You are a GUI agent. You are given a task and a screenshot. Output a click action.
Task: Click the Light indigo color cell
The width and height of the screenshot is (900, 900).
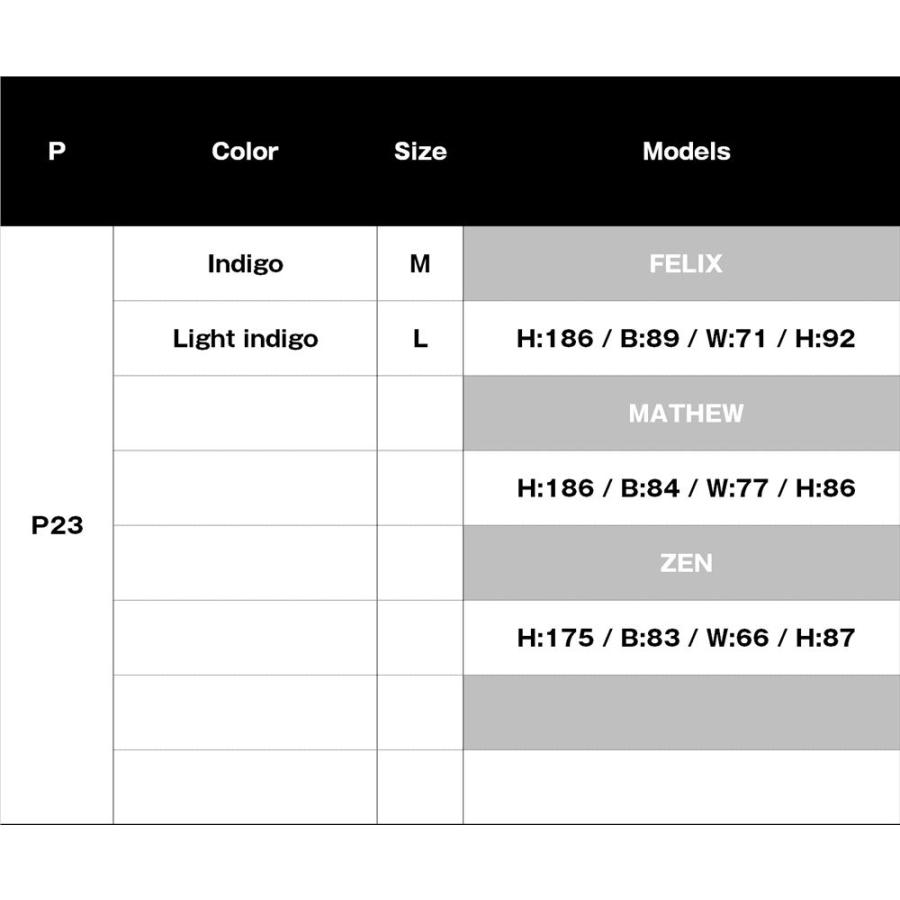pyautogui.click(x=245, y=339)
